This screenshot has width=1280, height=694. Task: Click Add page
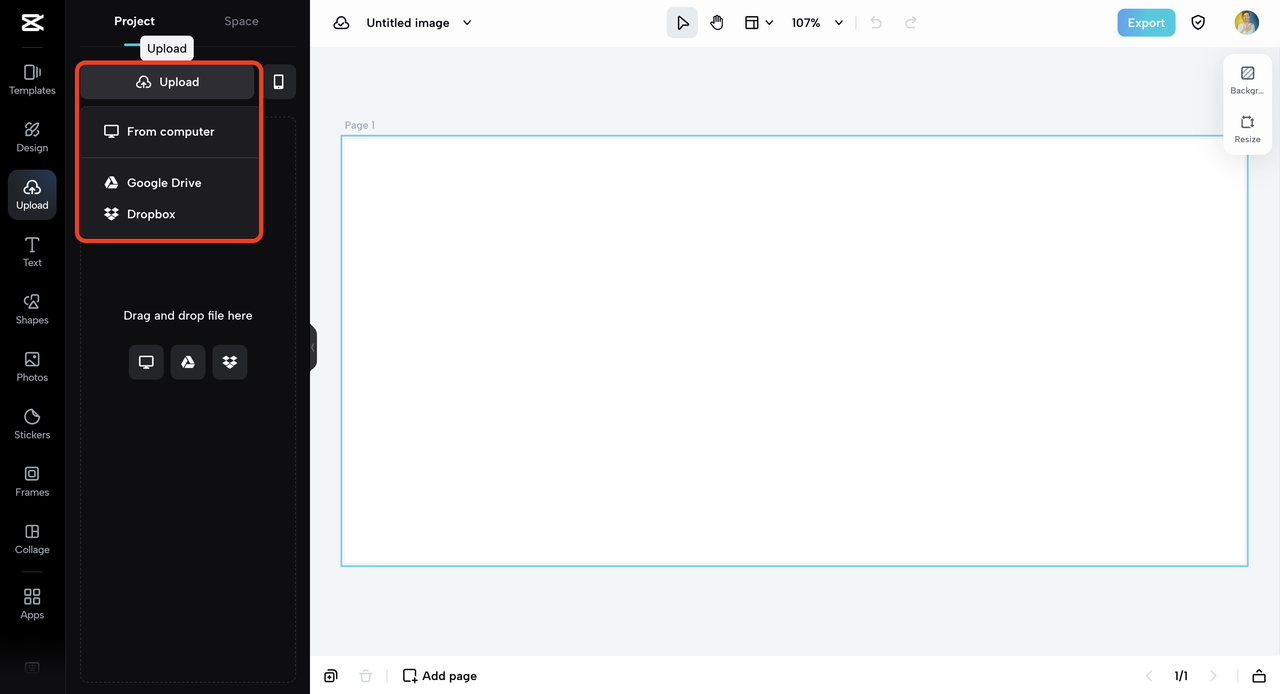(x=440, y=676)
